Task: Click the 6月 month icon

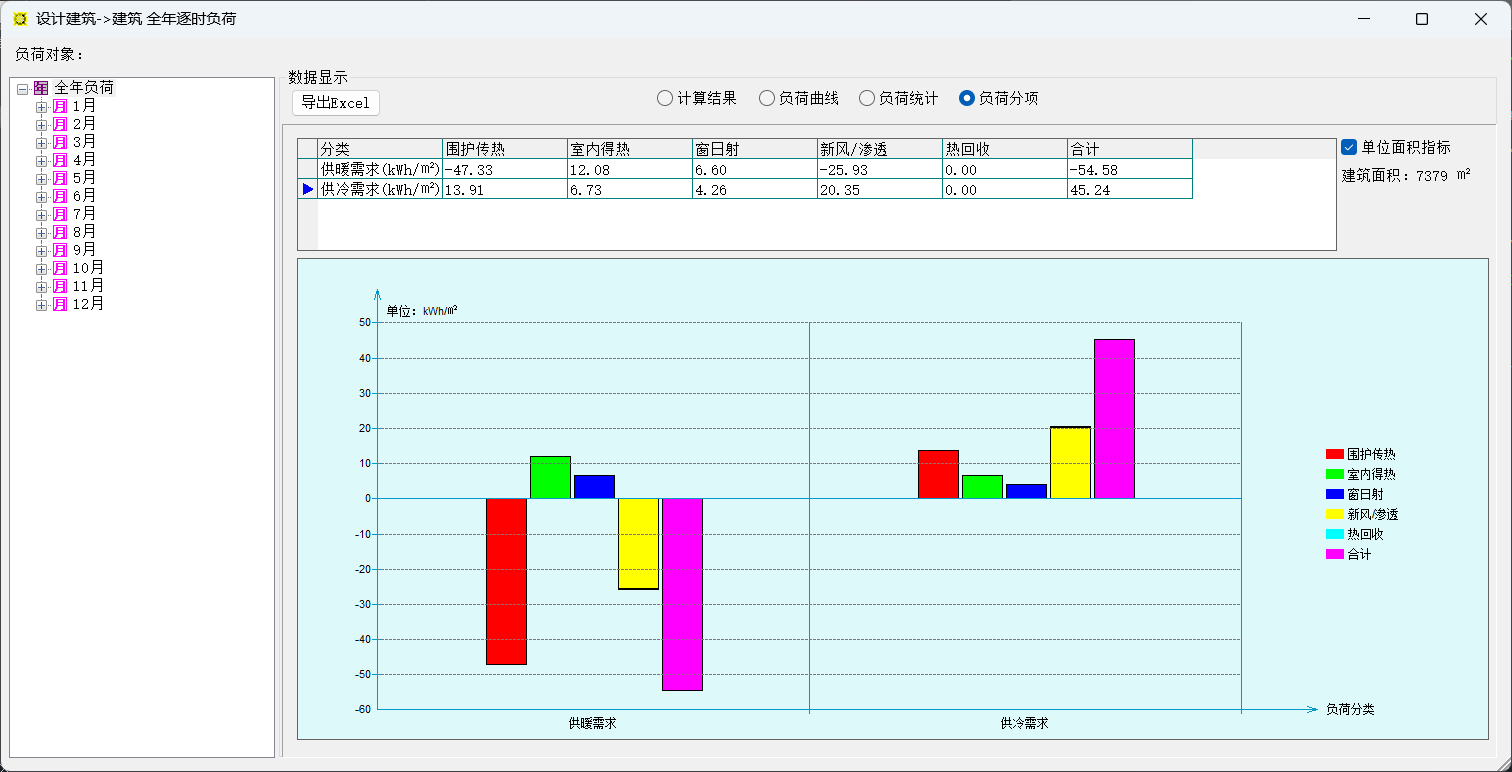Action: [60, 196]
